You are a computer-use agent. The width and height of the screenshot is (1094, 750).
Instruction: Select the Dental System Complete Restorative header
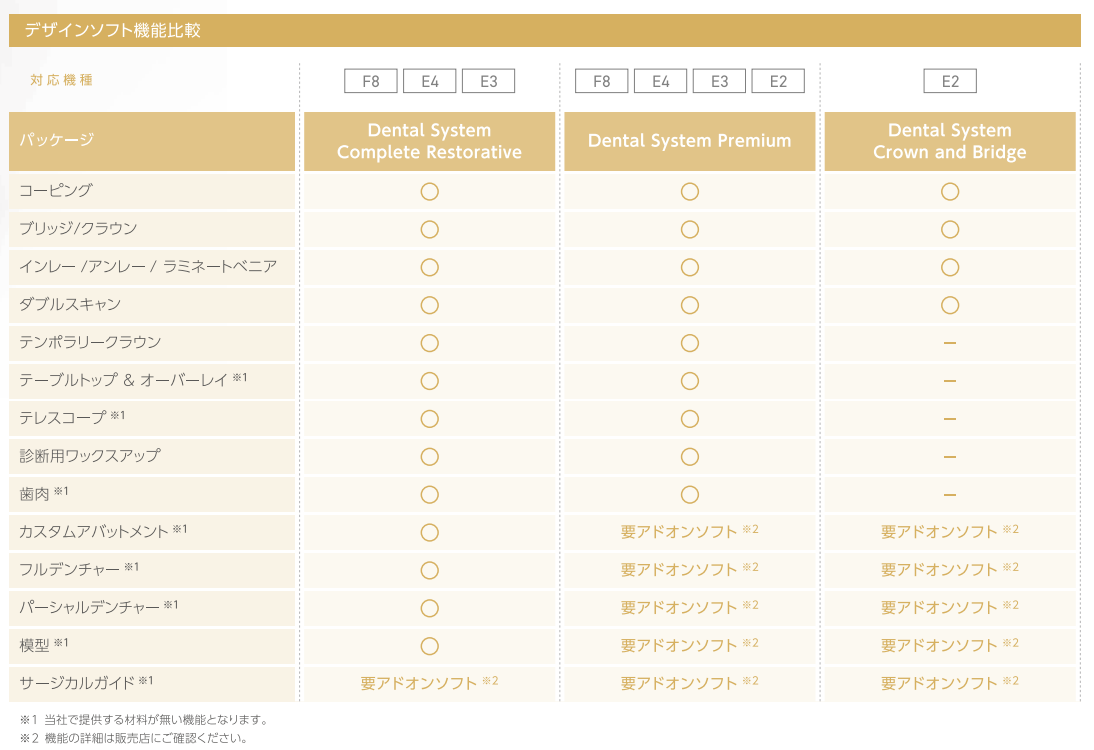[x=429, y=141]
